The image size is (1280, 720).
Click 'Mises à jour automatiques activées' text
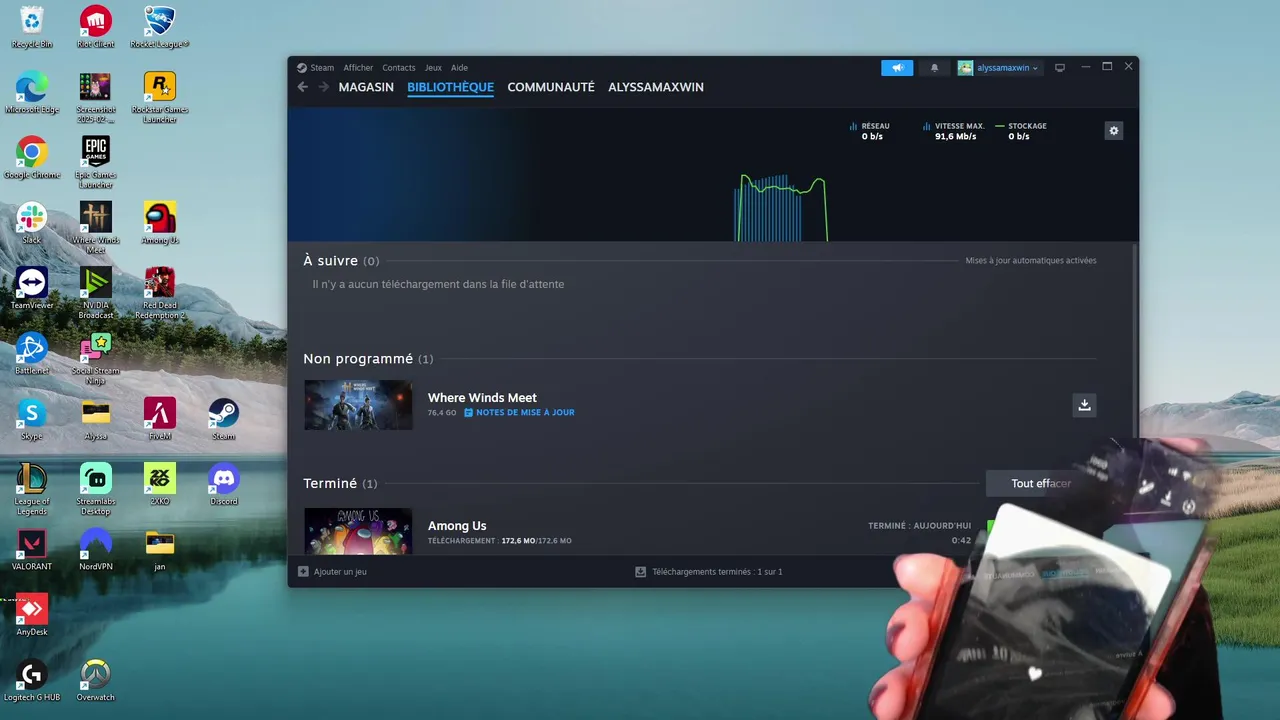[x=1031, y=261]
